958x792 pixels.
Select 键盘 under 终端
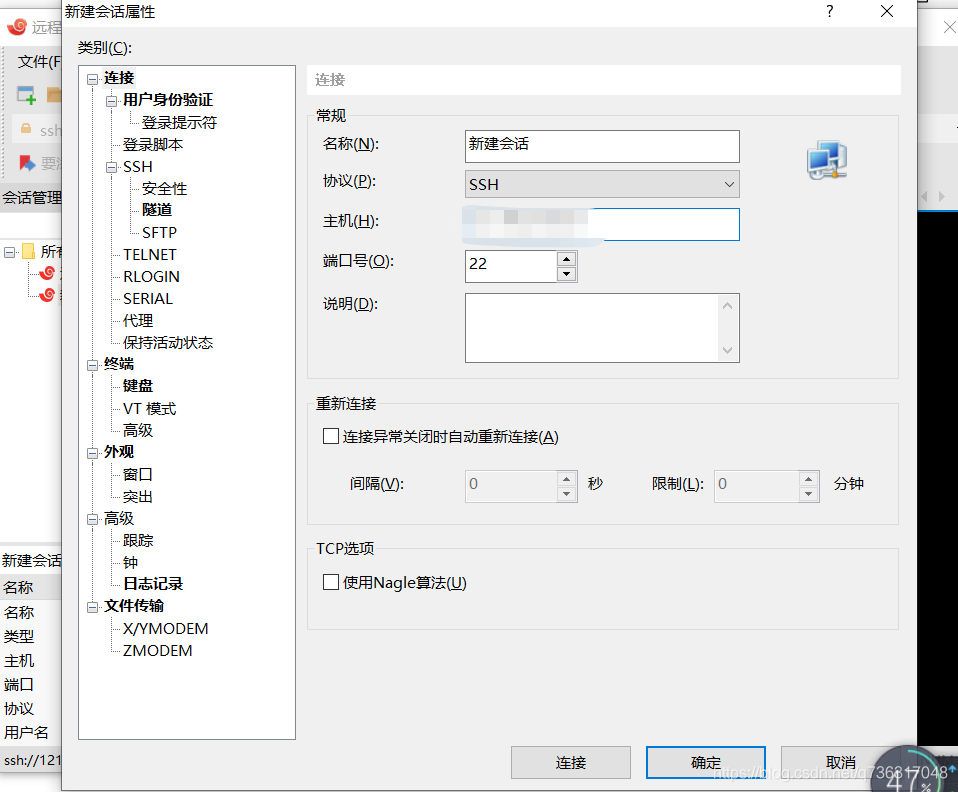137,386
